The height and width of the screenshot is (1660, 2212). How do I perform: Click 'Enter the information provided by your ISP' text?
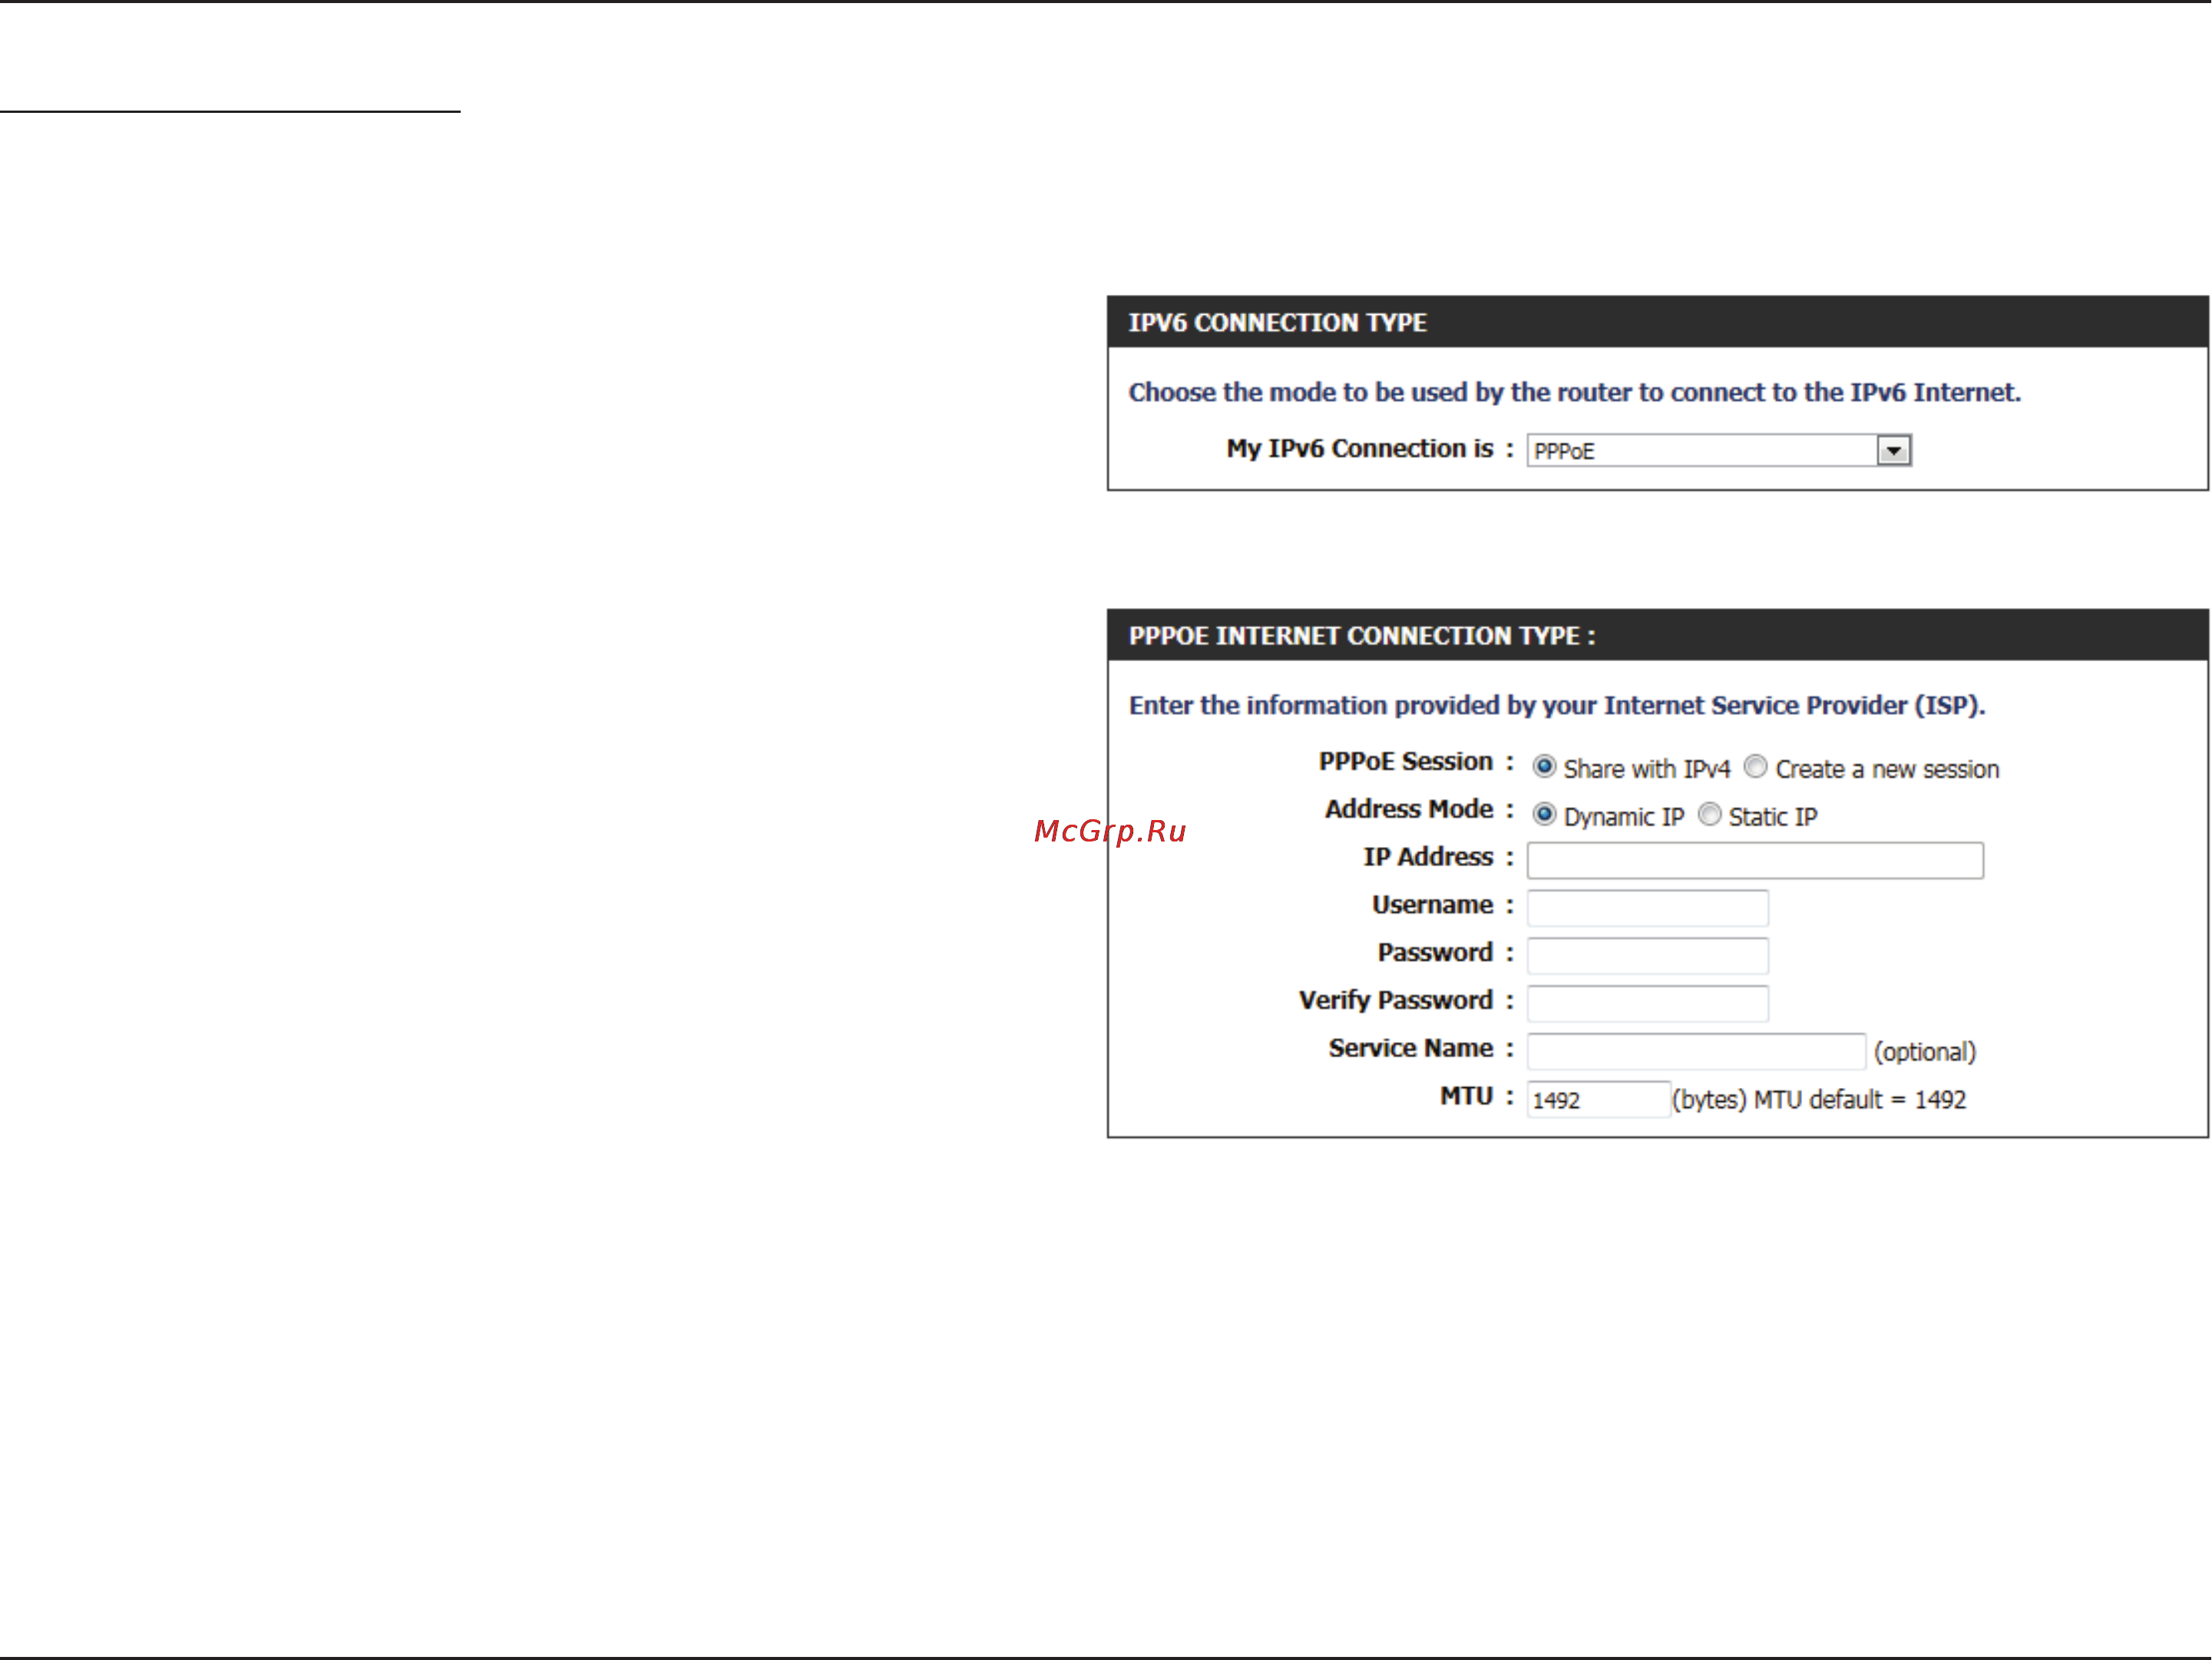pos(1557,706)
